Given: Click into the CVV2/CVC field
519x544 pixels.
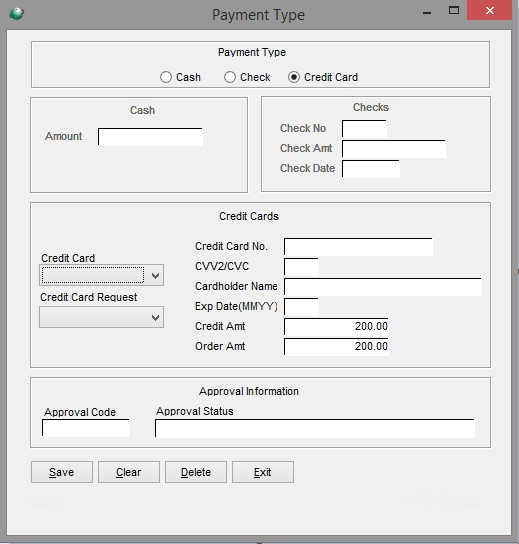Looking at the screenshot, I should [x=301, y=266].
